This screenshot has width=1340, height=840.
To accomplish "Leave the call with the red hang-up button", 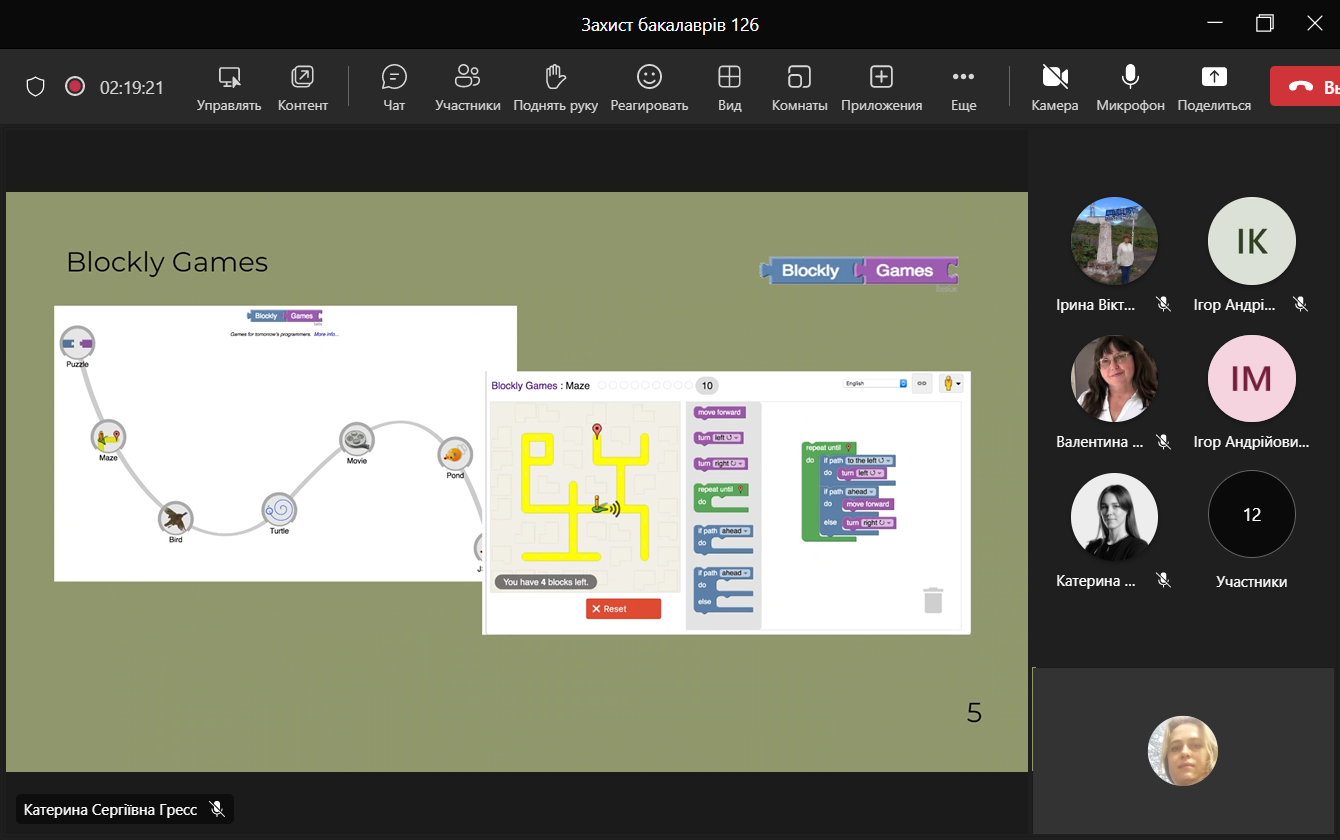I will point(1304,87).
